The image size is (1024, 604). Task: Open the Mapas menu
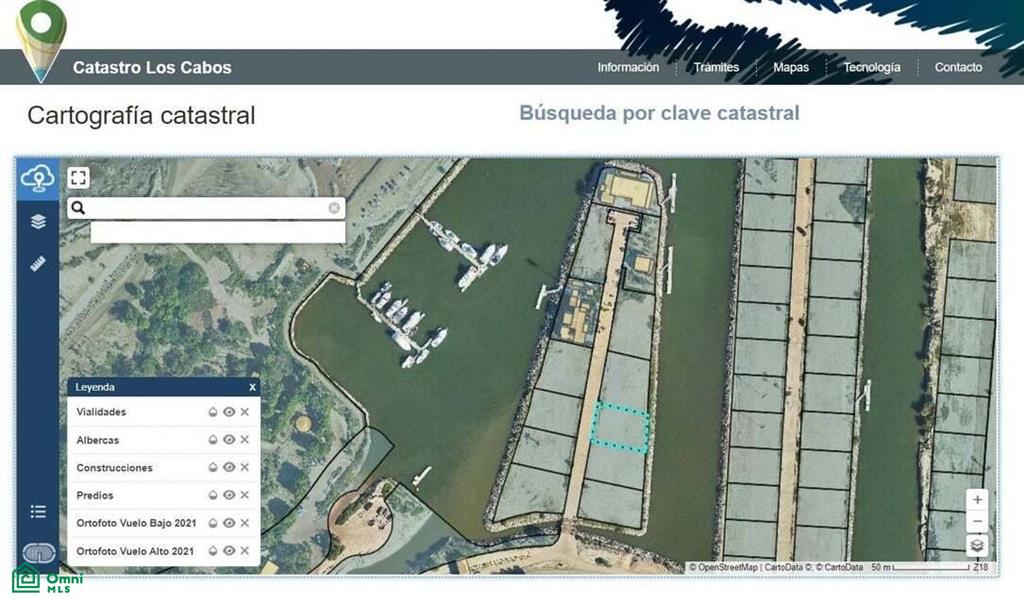(x=791, y=67)
